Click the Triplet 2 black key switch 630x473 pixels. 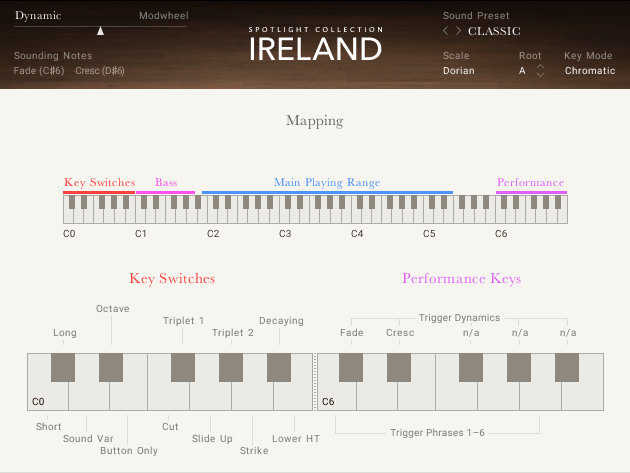click(231, 367)
